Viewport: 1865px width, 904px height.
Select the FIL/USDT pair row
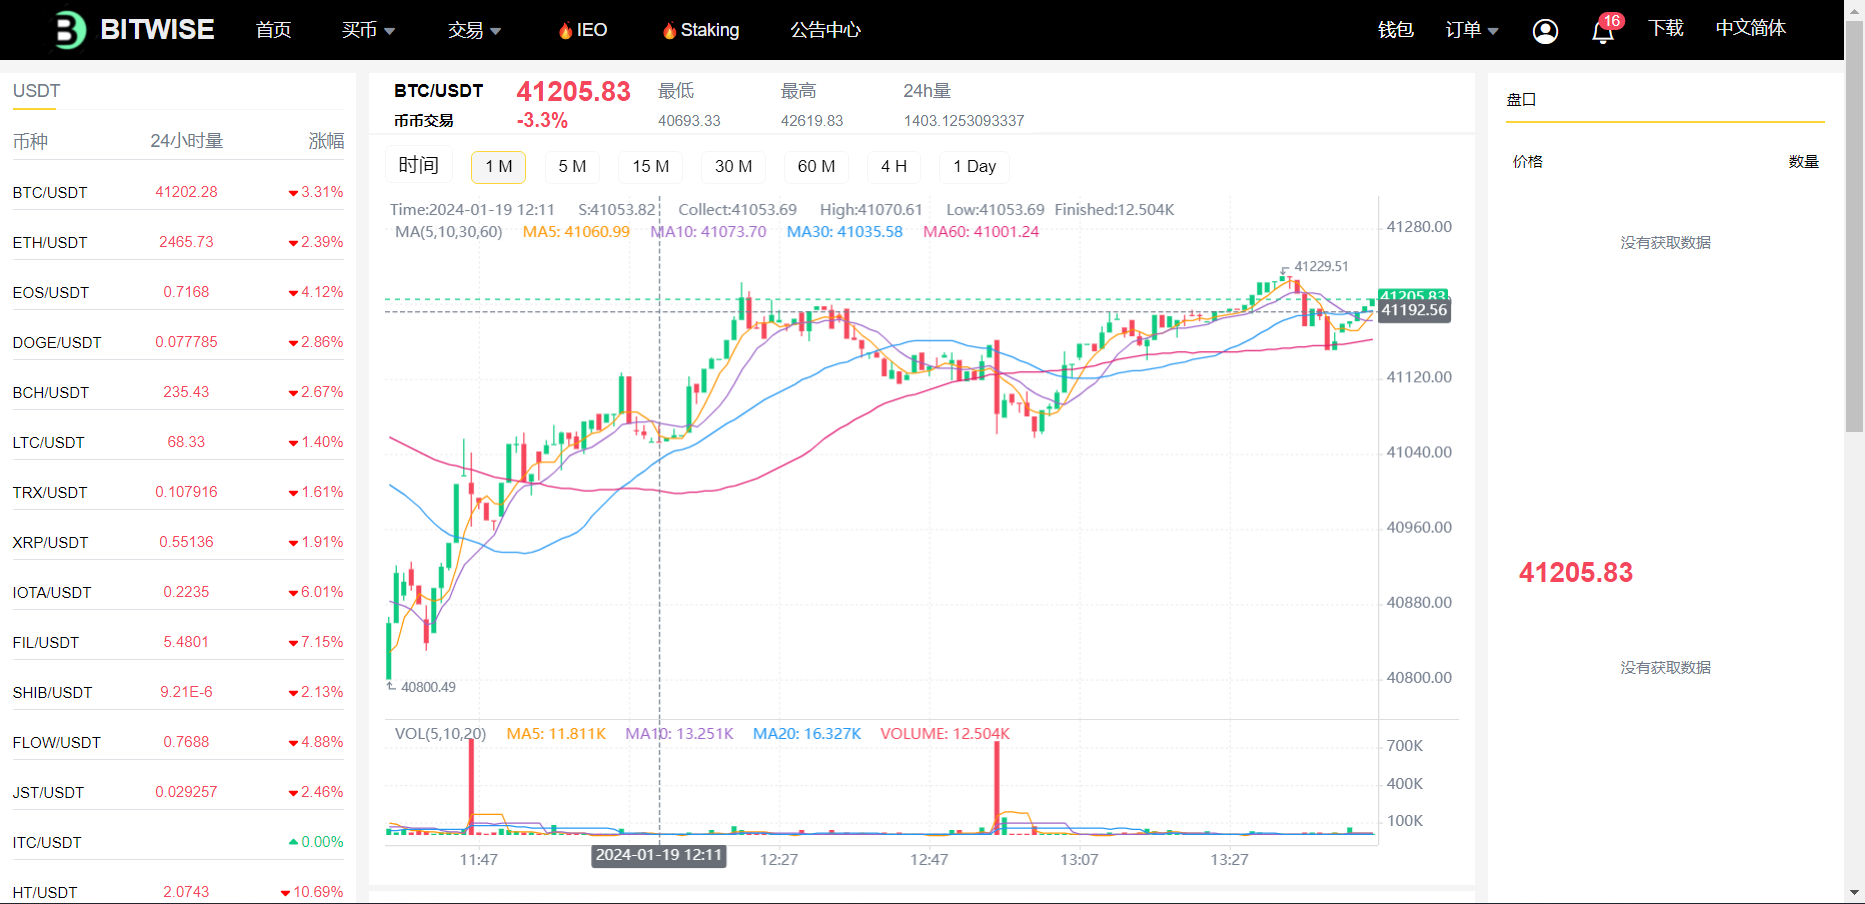coord(178,642)
